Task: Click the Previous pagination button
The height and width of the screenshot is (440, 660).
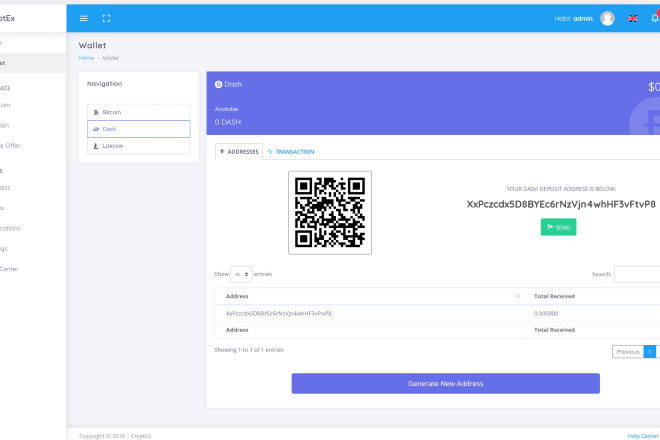Action: tap(628, 352)
